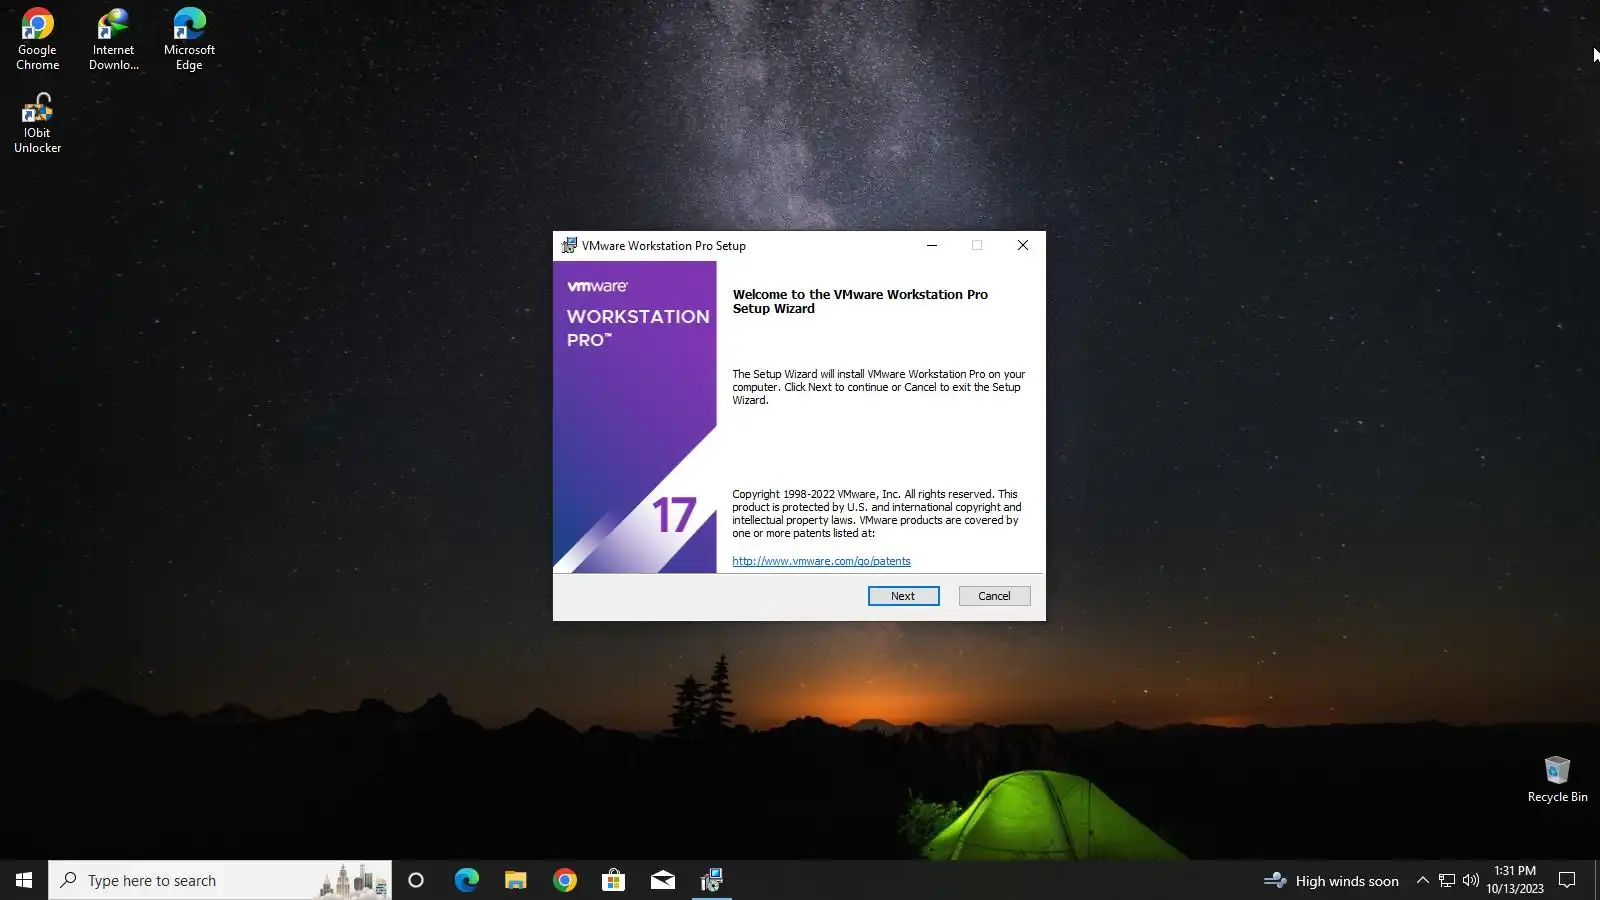The height and width of the screenshot is (900, 1600).
Task: Open Cortana circle icon in taskbar
Action: pyautogui.click(x=416, y=880)
